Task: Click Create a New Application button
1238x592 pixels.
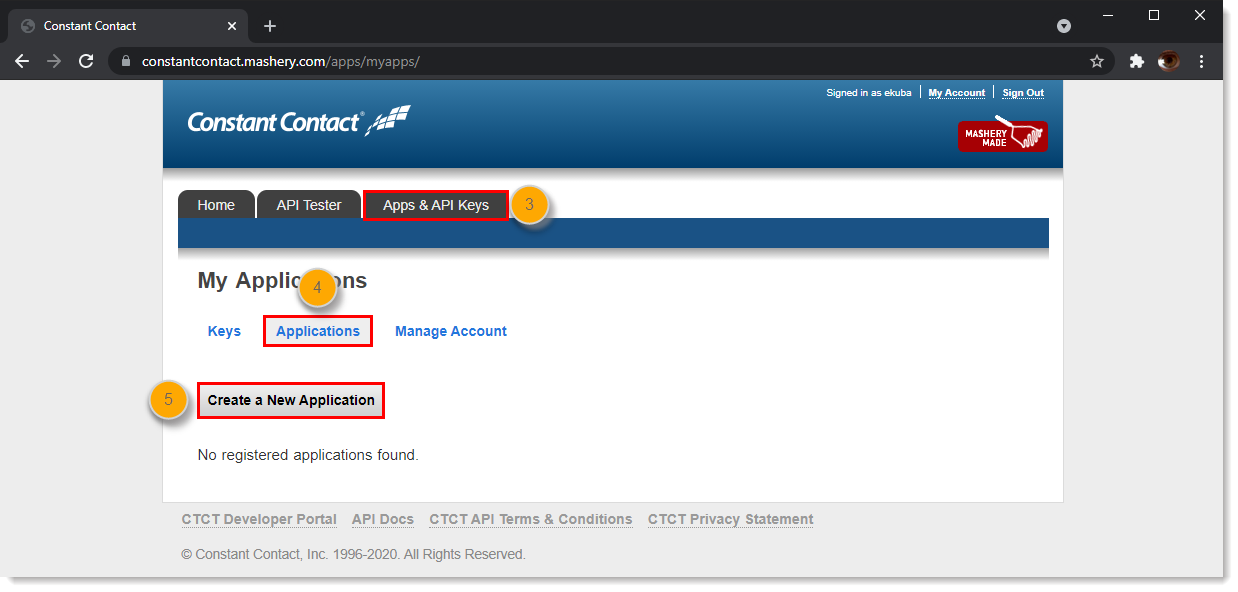Action: pos(291,400)
